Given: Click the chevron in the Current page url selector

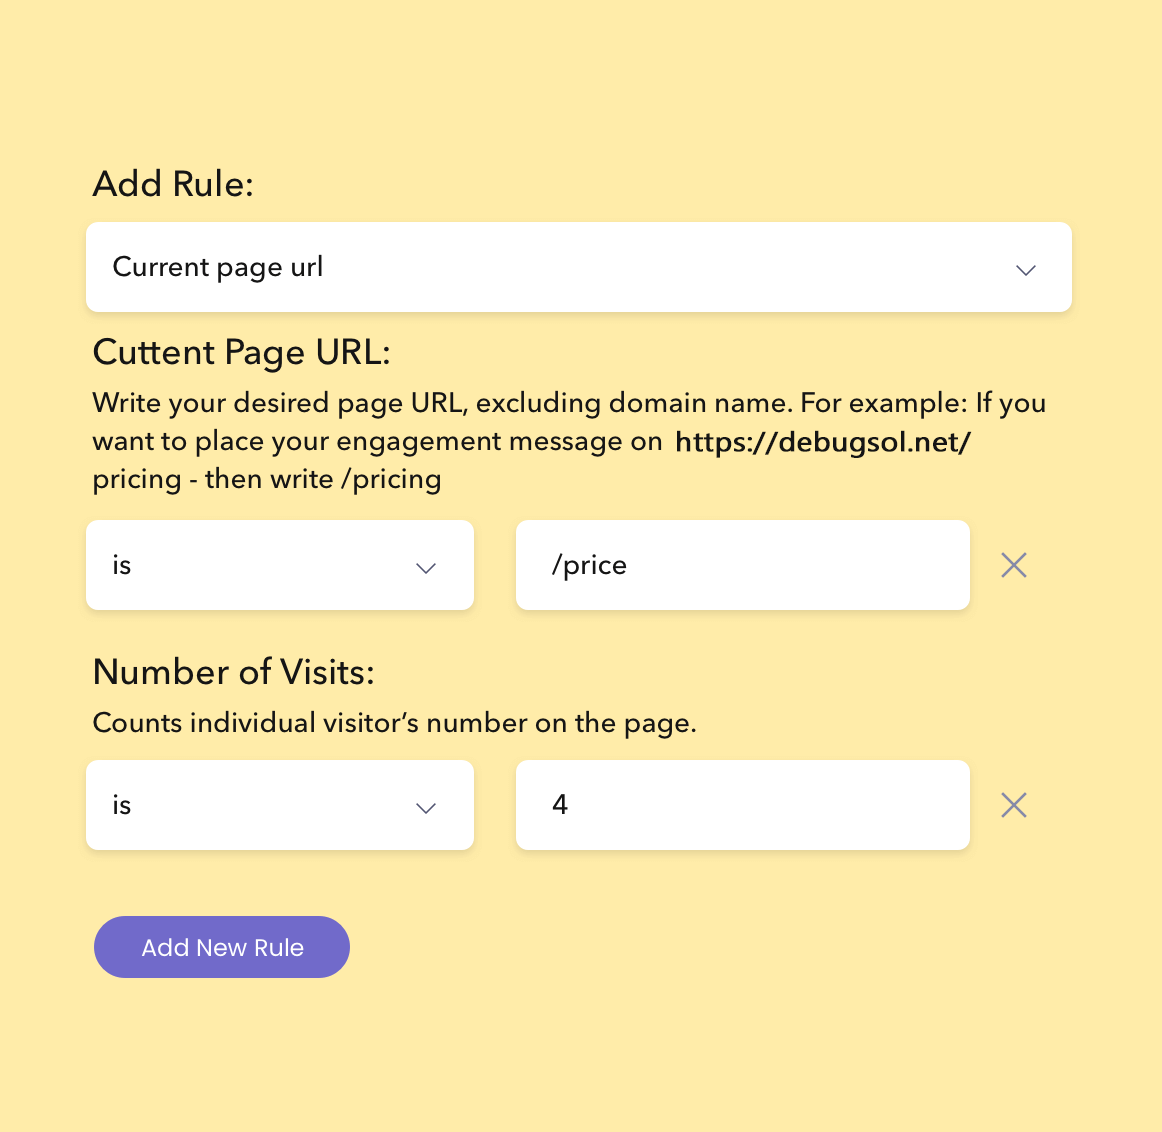Looking at the screenshot, I should 1025,270.
